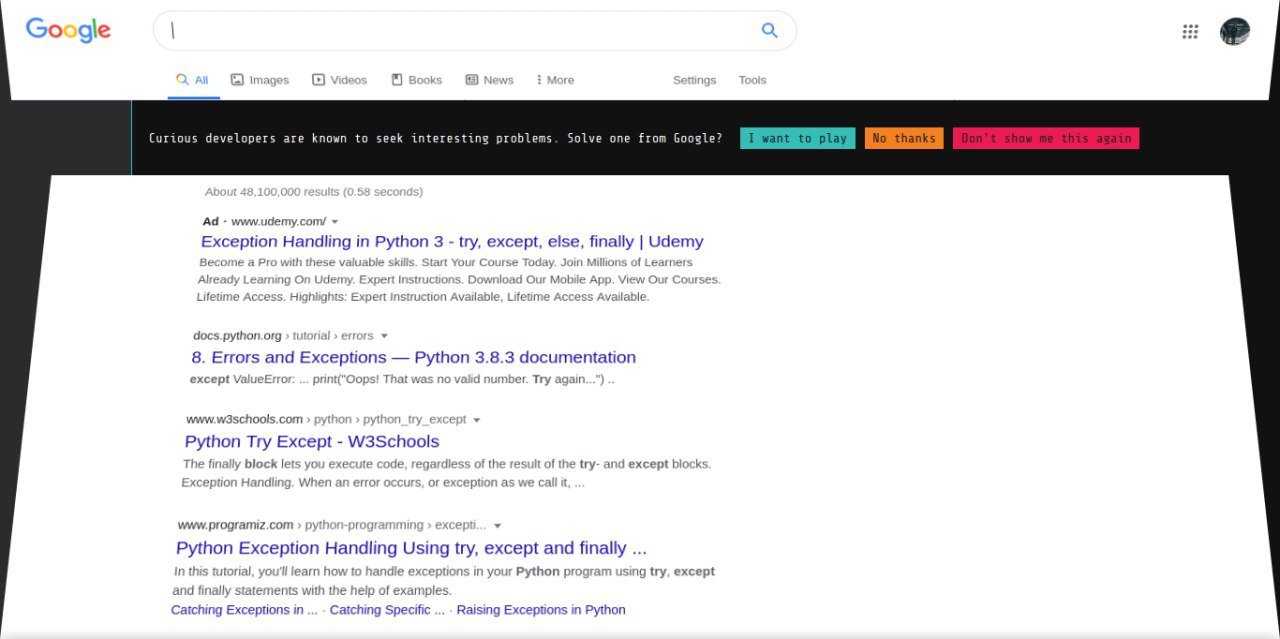Switch to the Images tab
Image resolution: width=1280 pixels, height=639 pixels.
click(x=260, y=80)
